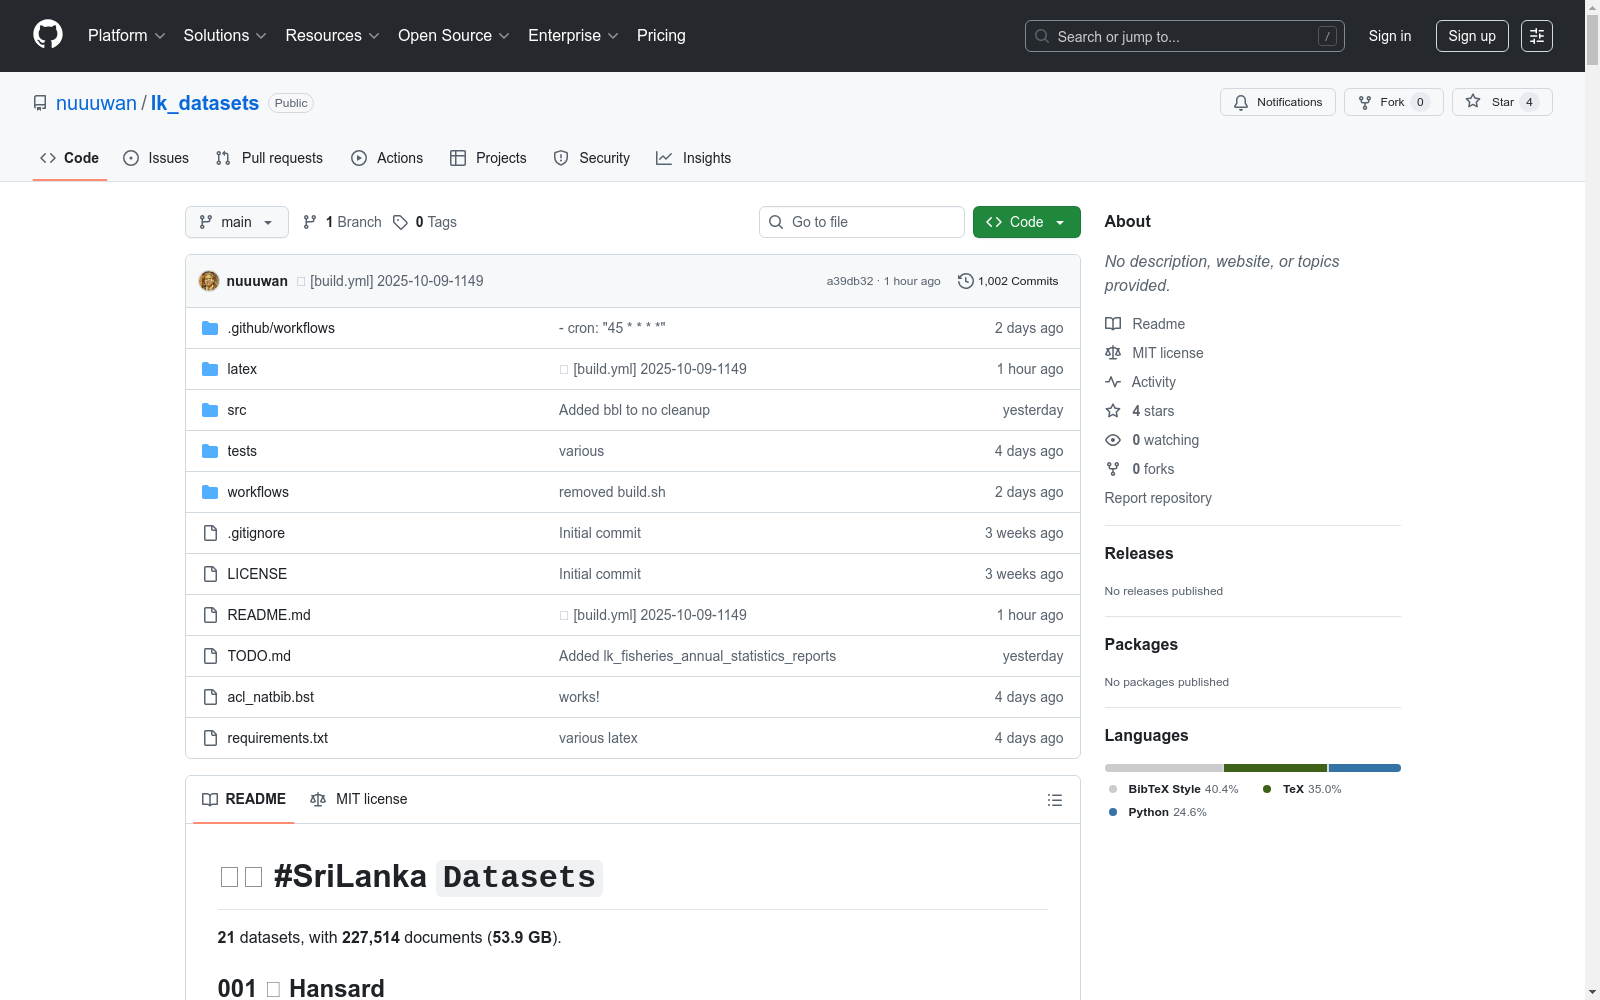Click the .gitignore file icon
This screenshot has height=1000, width=1600.
(210, 533)
